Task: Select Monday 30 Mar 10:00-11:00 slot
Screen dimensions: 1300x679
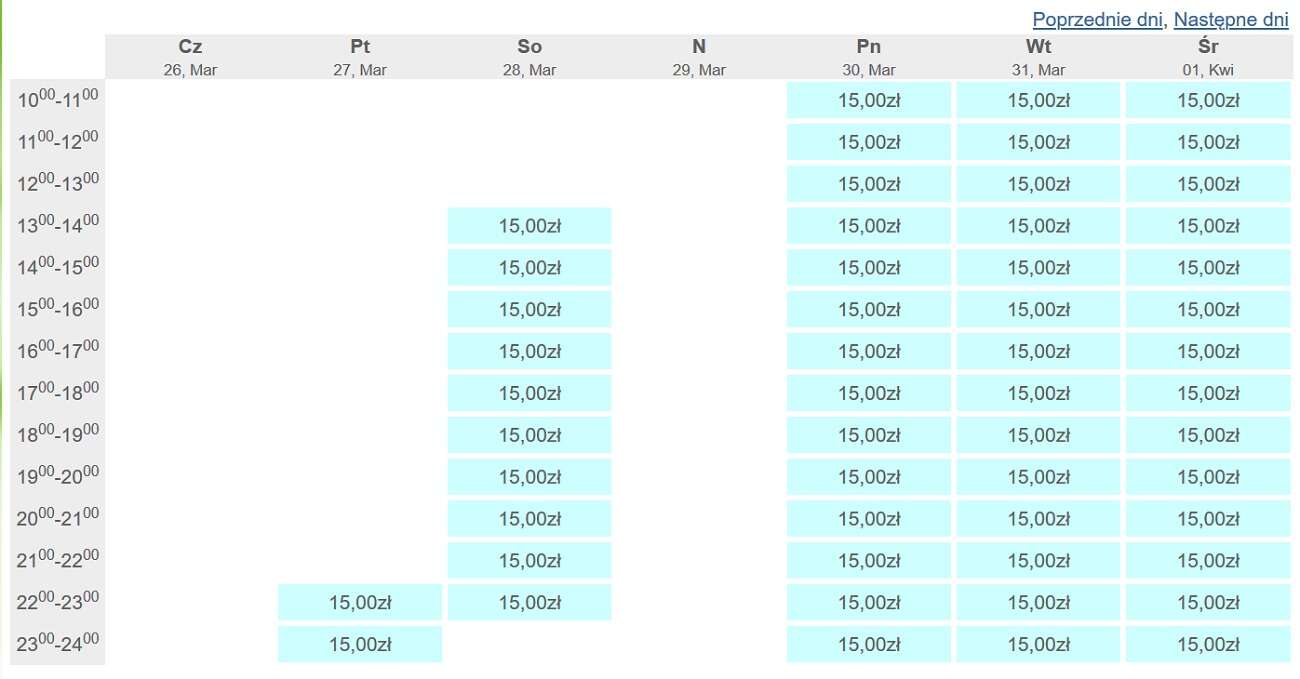Action: (869, 100)
